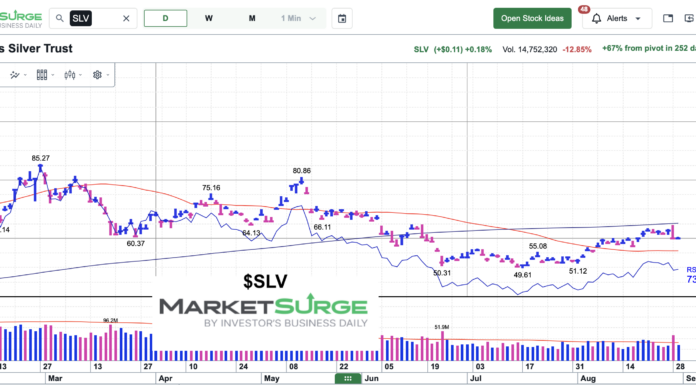
Task: Click the 80.86 price high label
Action: 302,170
